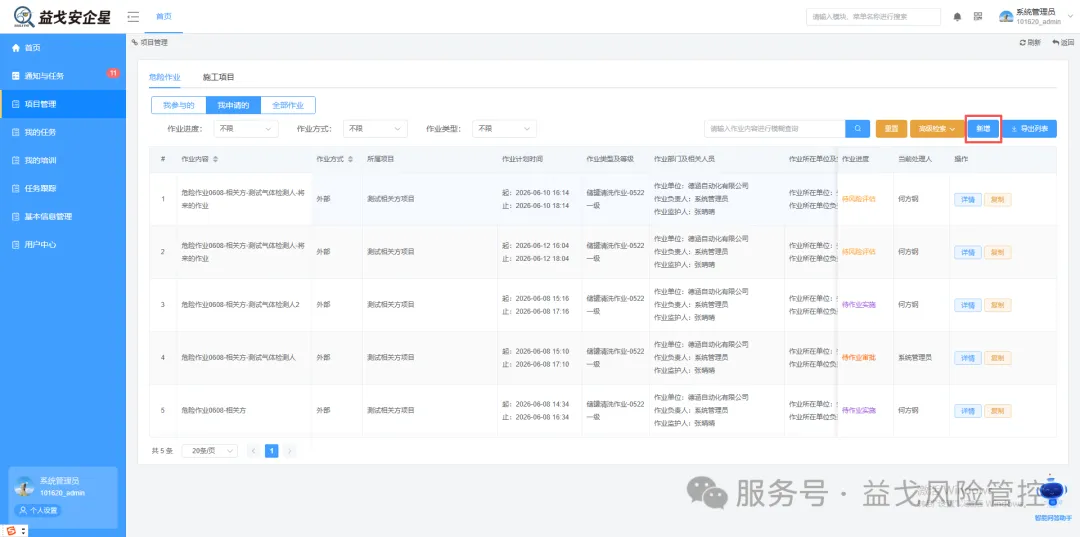The width and height of the screenshot is (1080, 537).
Task: Open 详情 for row 3
Action: click(x=968, y=305)
